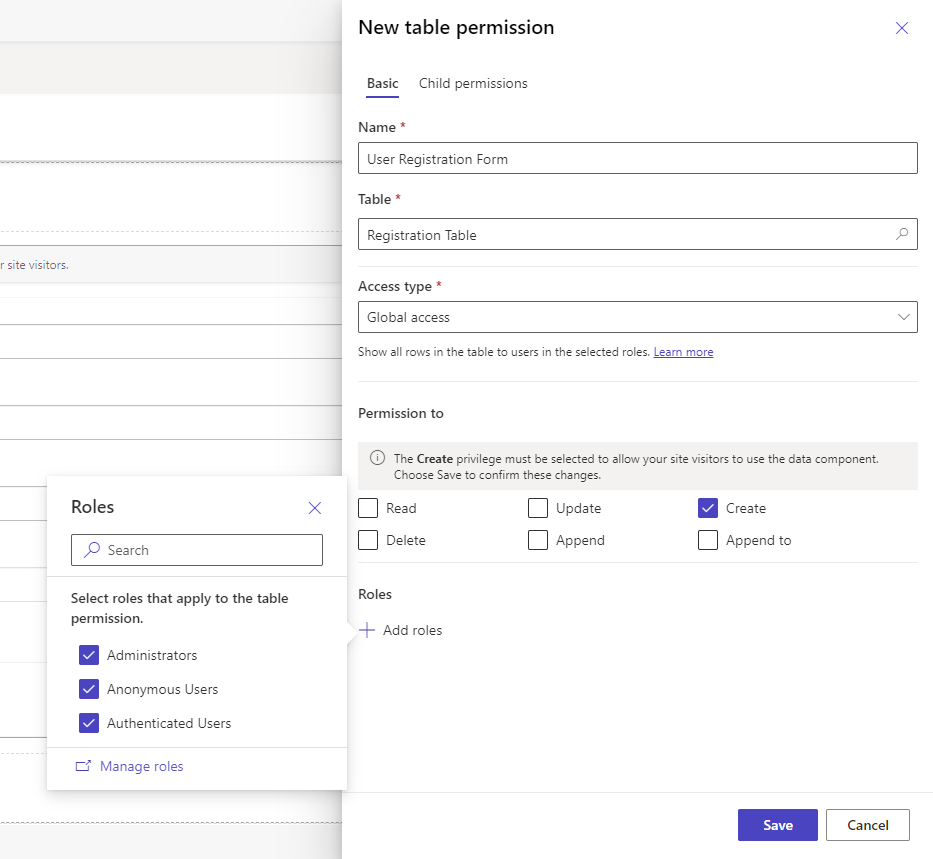Select the Append permission checkbox
This screenshot has width=933, height=859.
(538, 540)
